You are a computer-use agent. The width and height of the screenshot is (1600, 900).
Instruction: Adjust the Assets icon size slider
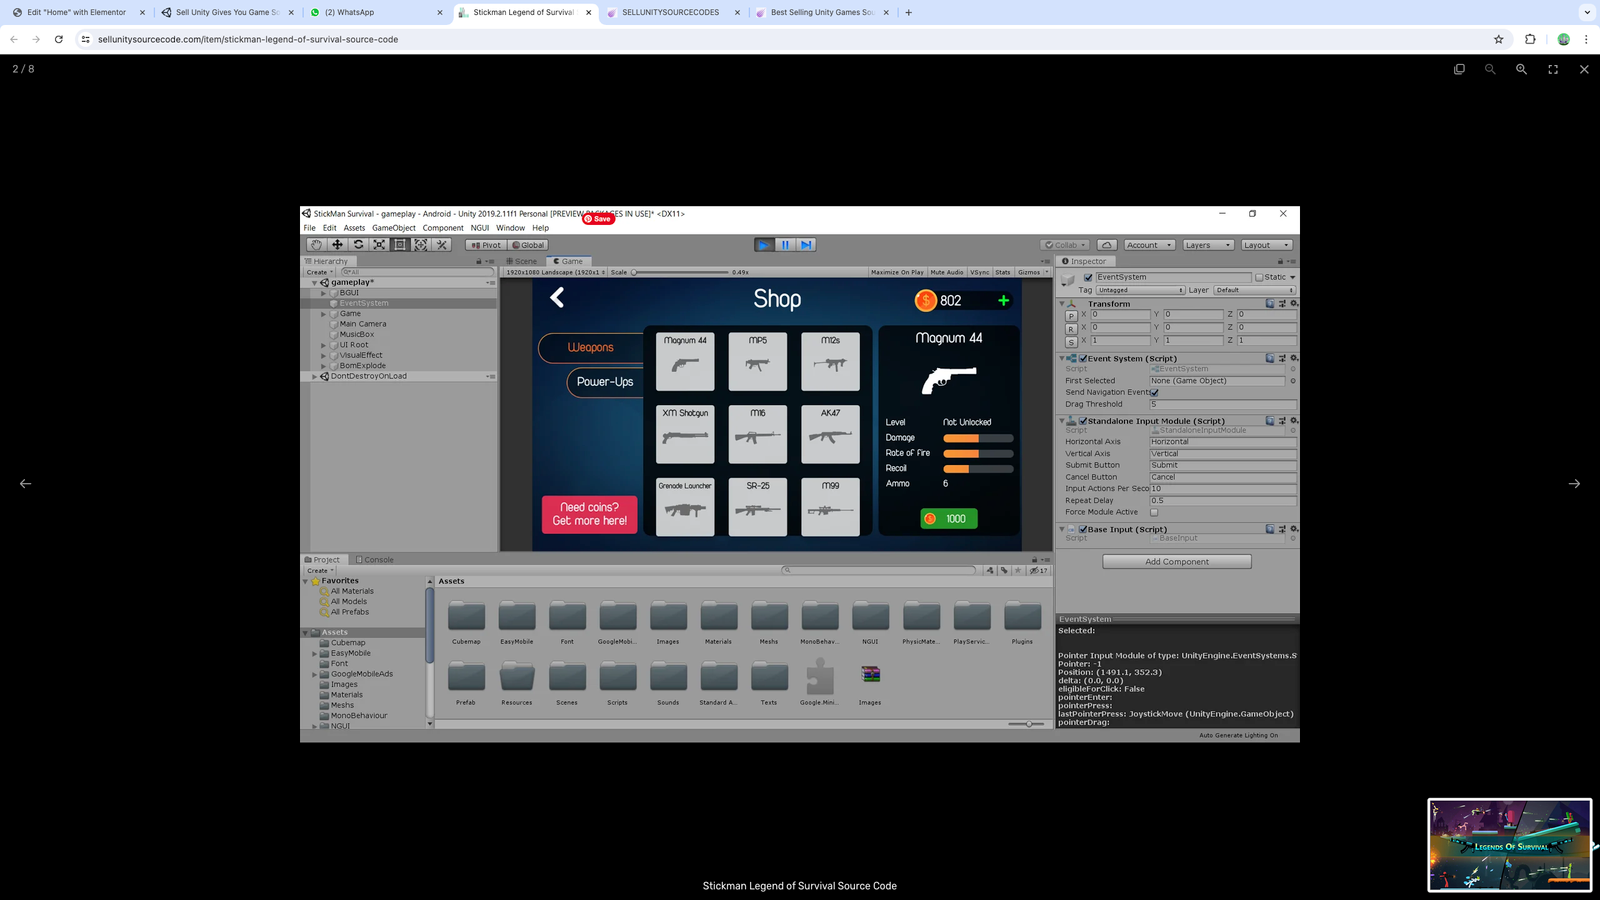click(1026, 724)
